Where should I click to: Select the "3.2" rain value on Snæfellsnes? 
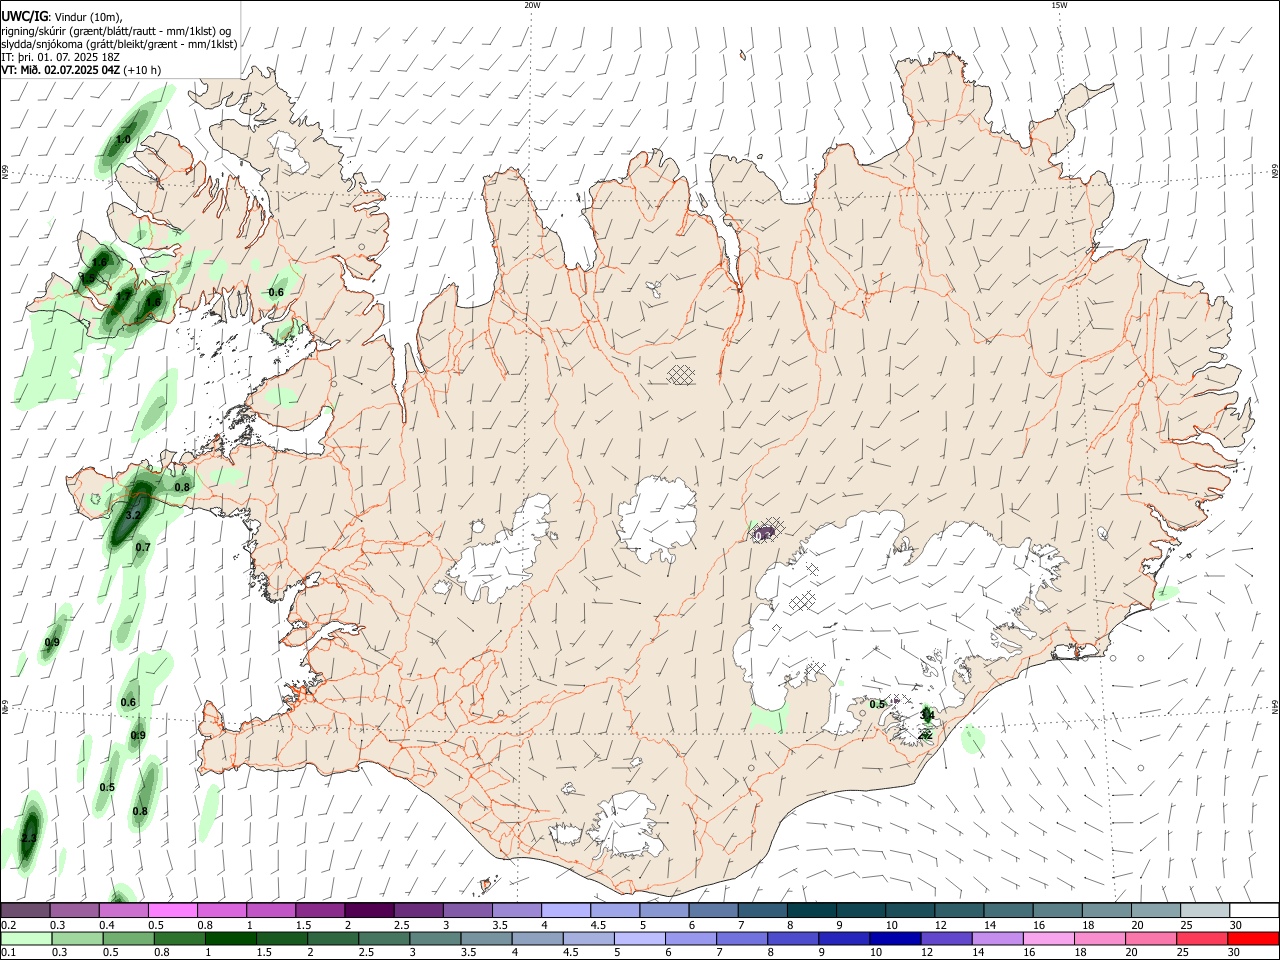tap(132, 515)
